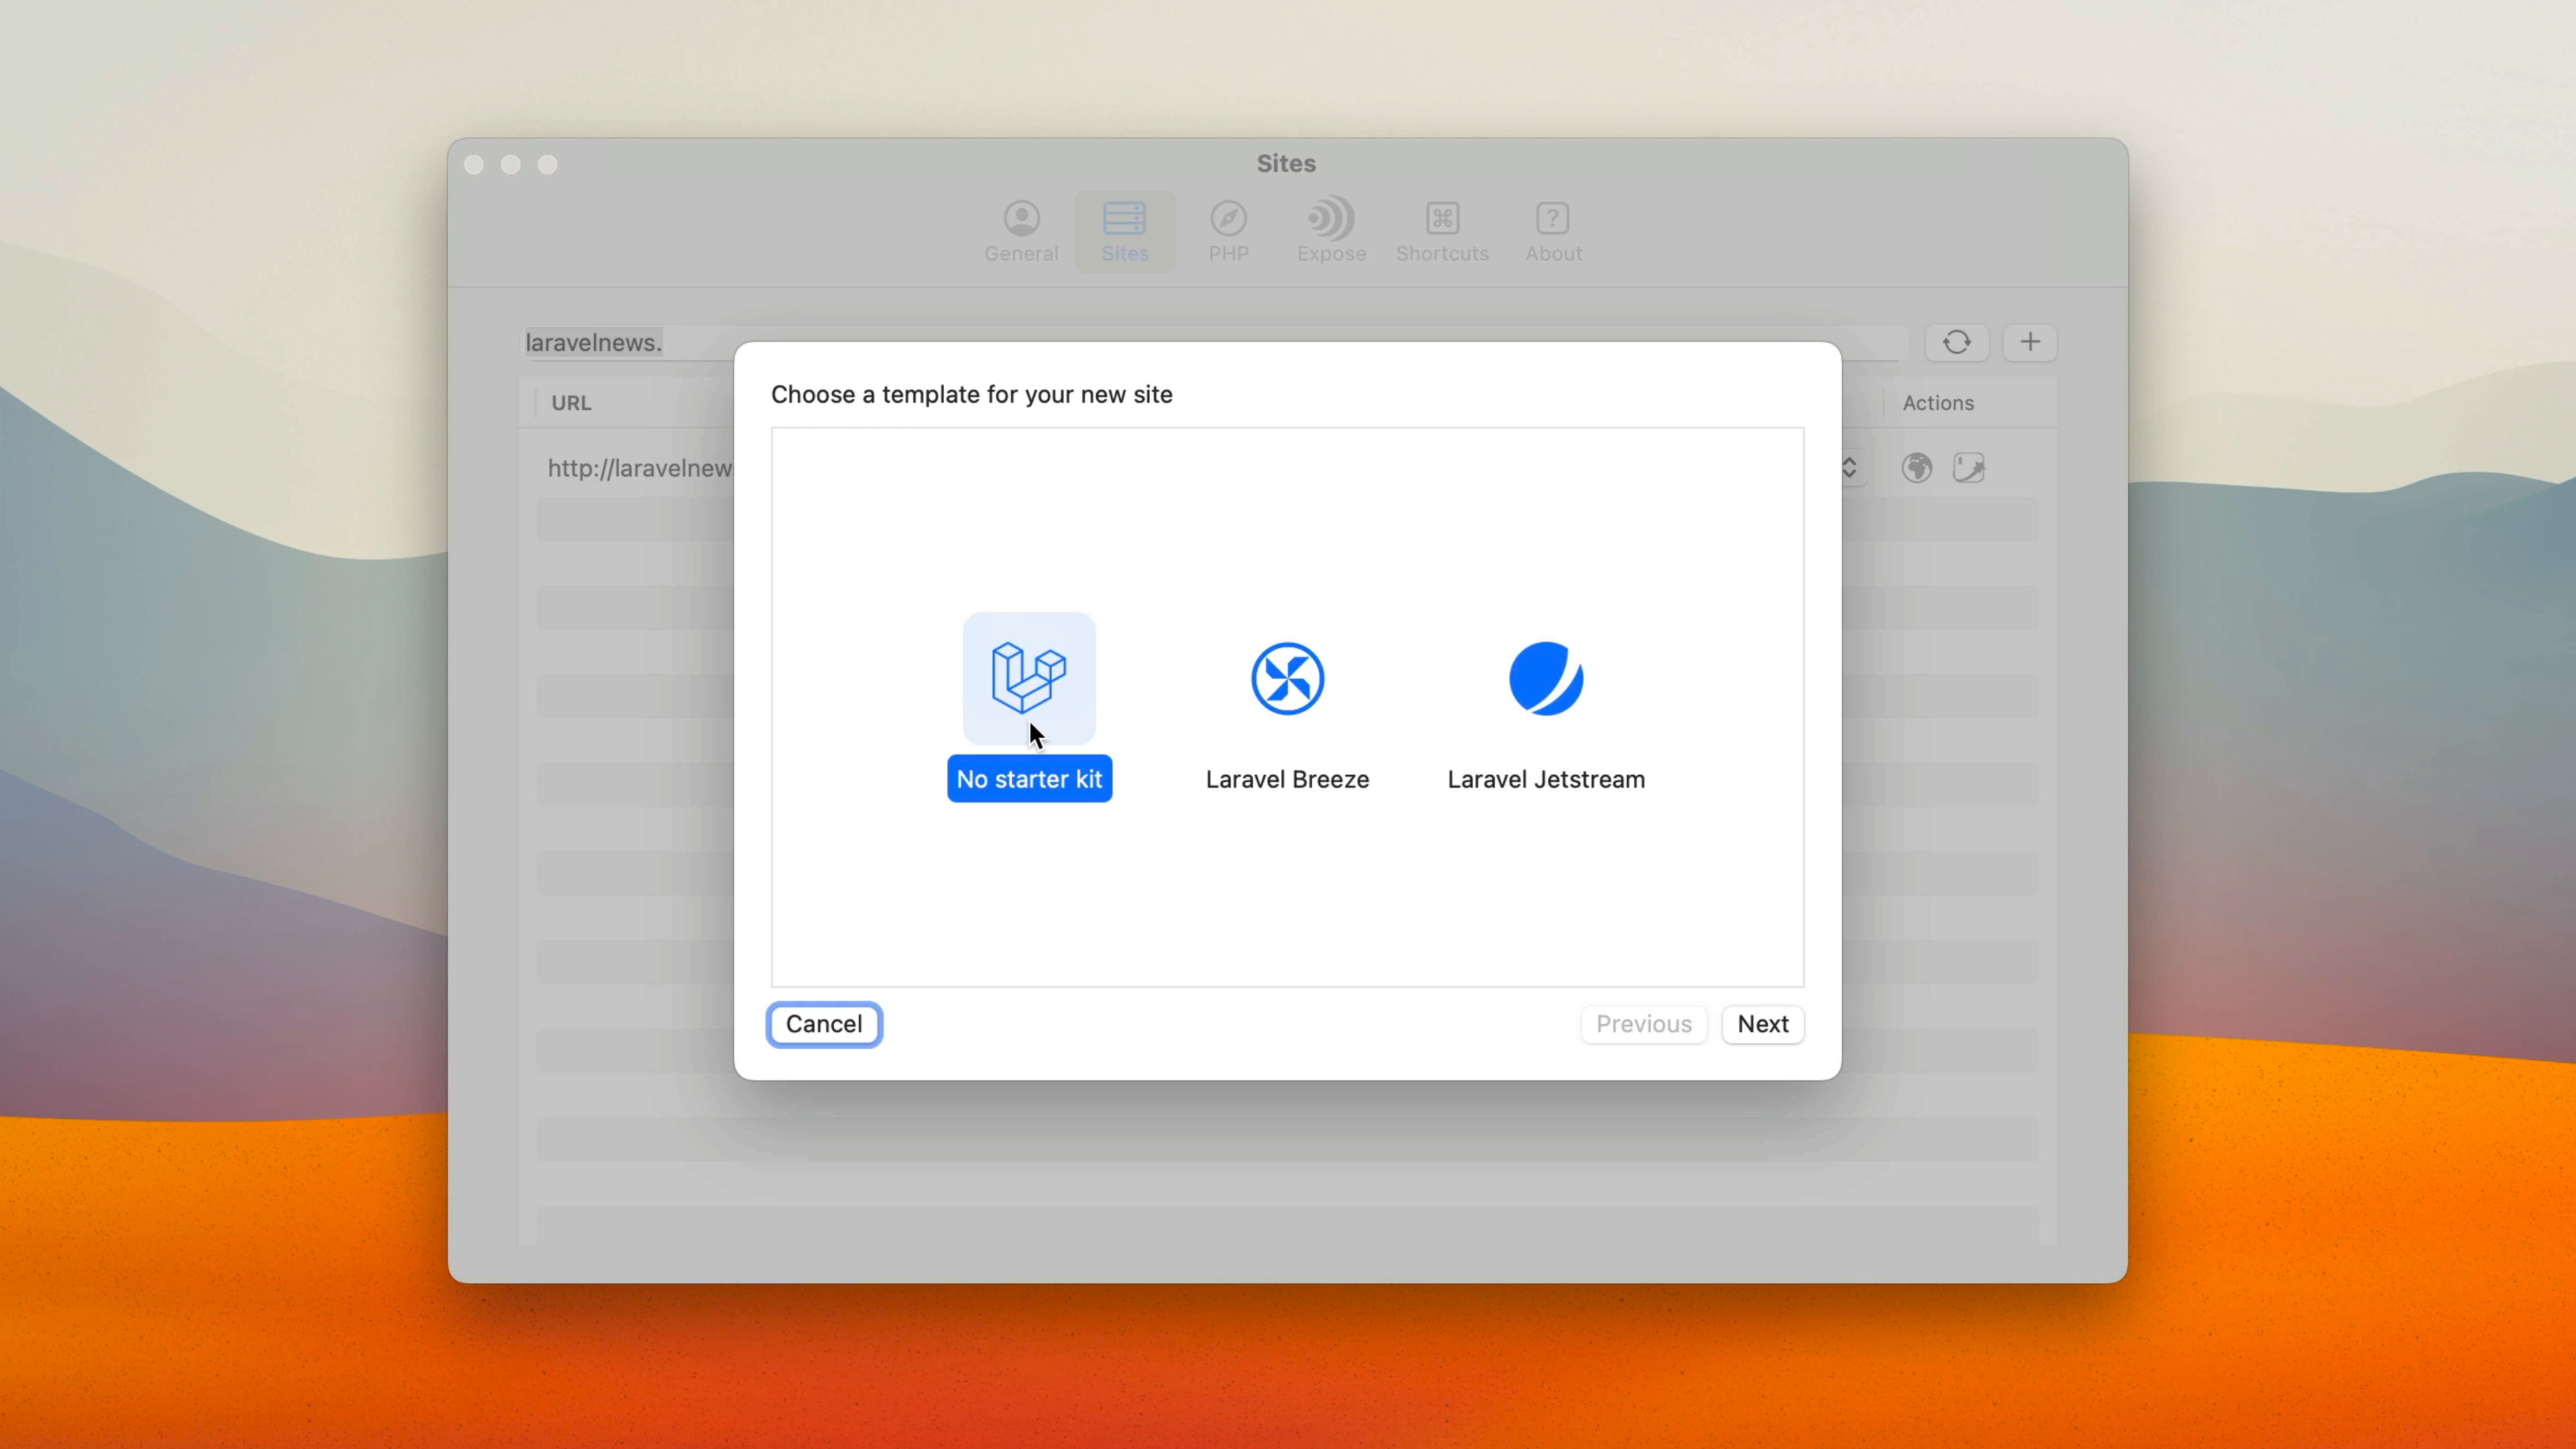Open the General preferences tab
This screenshot has width=2576, height=1449.
click(x=1021, y=232)
